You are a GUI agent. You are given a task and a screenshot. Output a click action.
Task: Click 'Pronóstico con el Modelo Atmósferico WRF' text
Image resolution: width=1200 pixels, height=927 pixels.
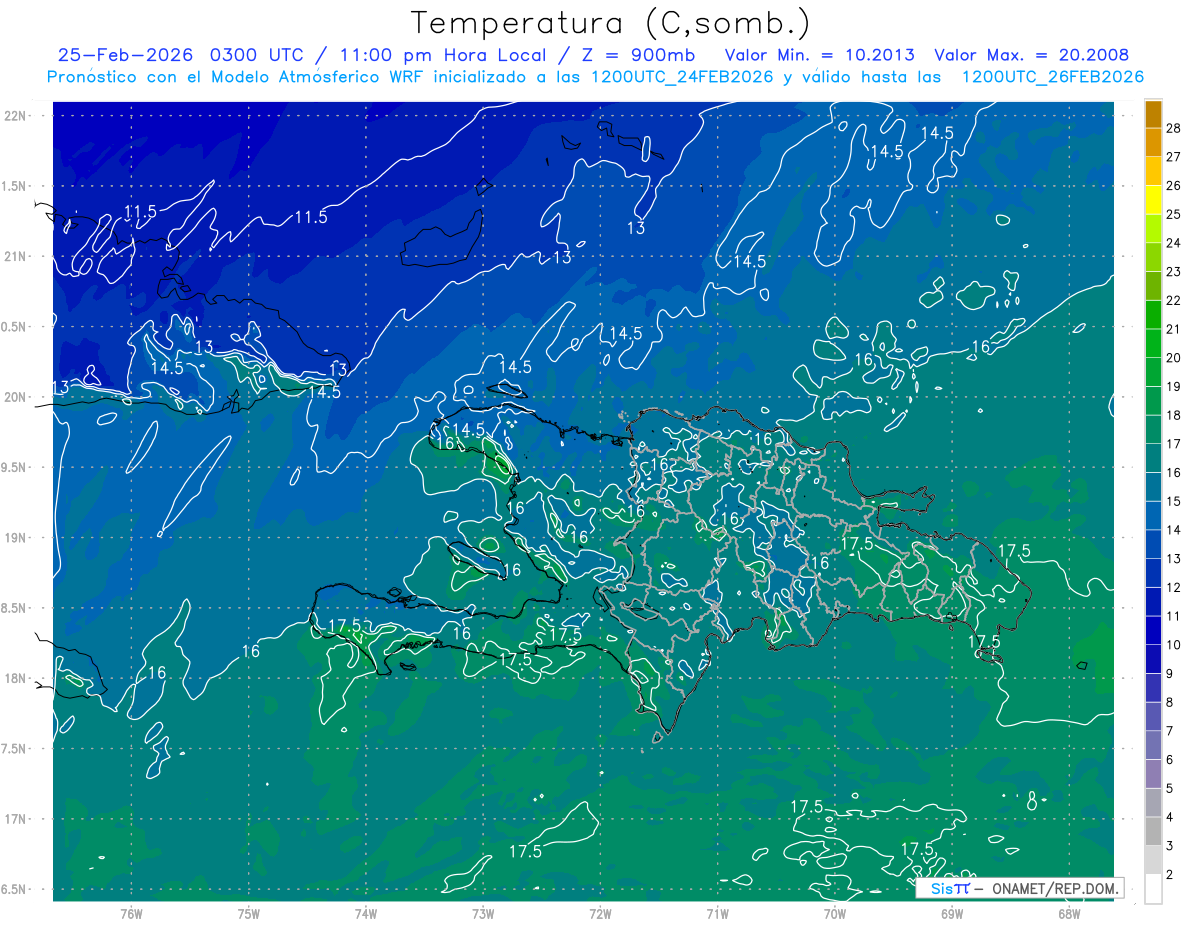[238, 77]
